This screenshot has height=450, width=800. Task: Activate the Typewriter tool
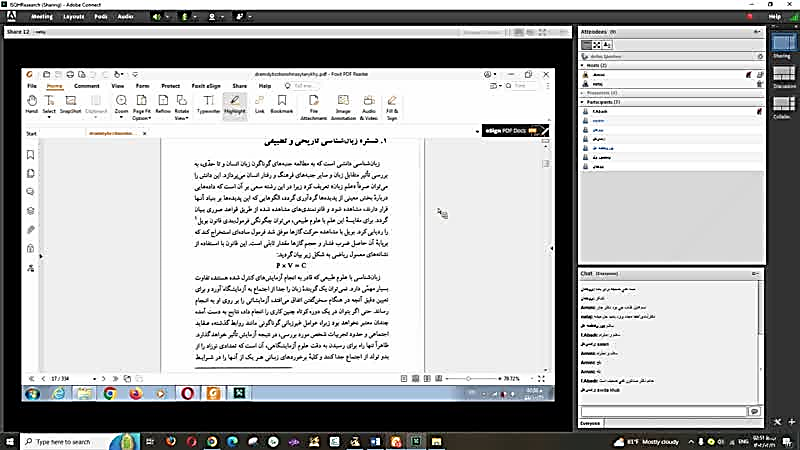pyautogui.click(x=208, y=104)
